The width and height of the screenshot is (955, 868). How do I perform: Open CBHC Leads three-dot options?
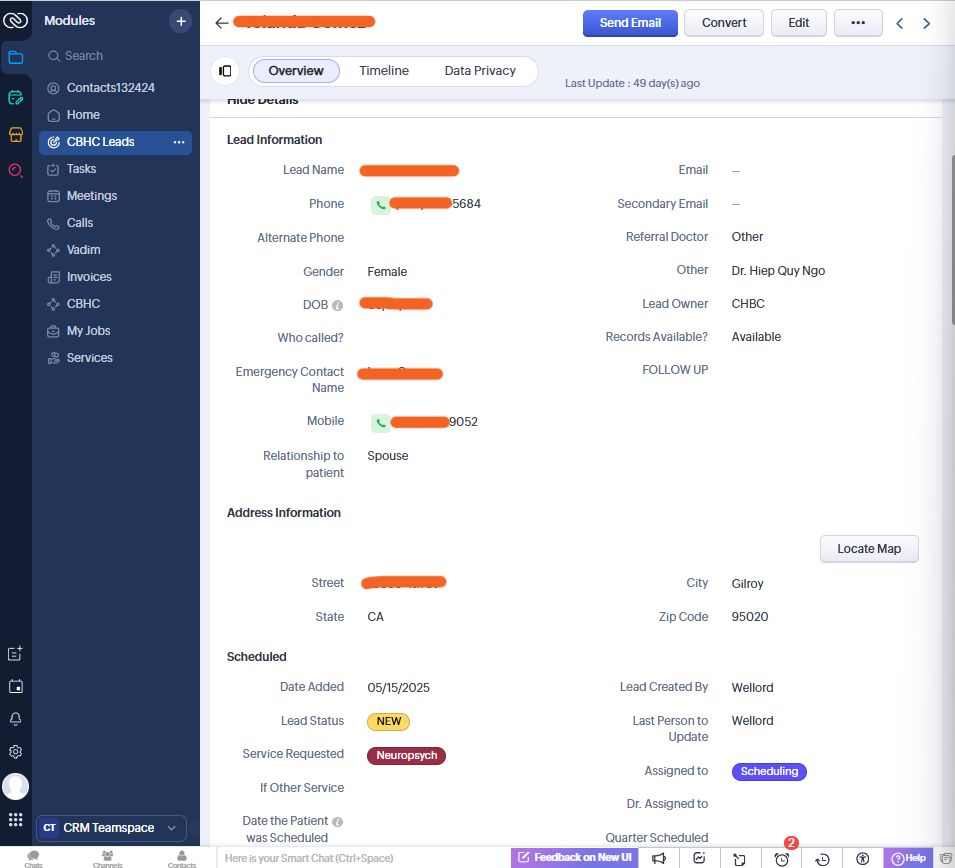click(x=178, y=142)
